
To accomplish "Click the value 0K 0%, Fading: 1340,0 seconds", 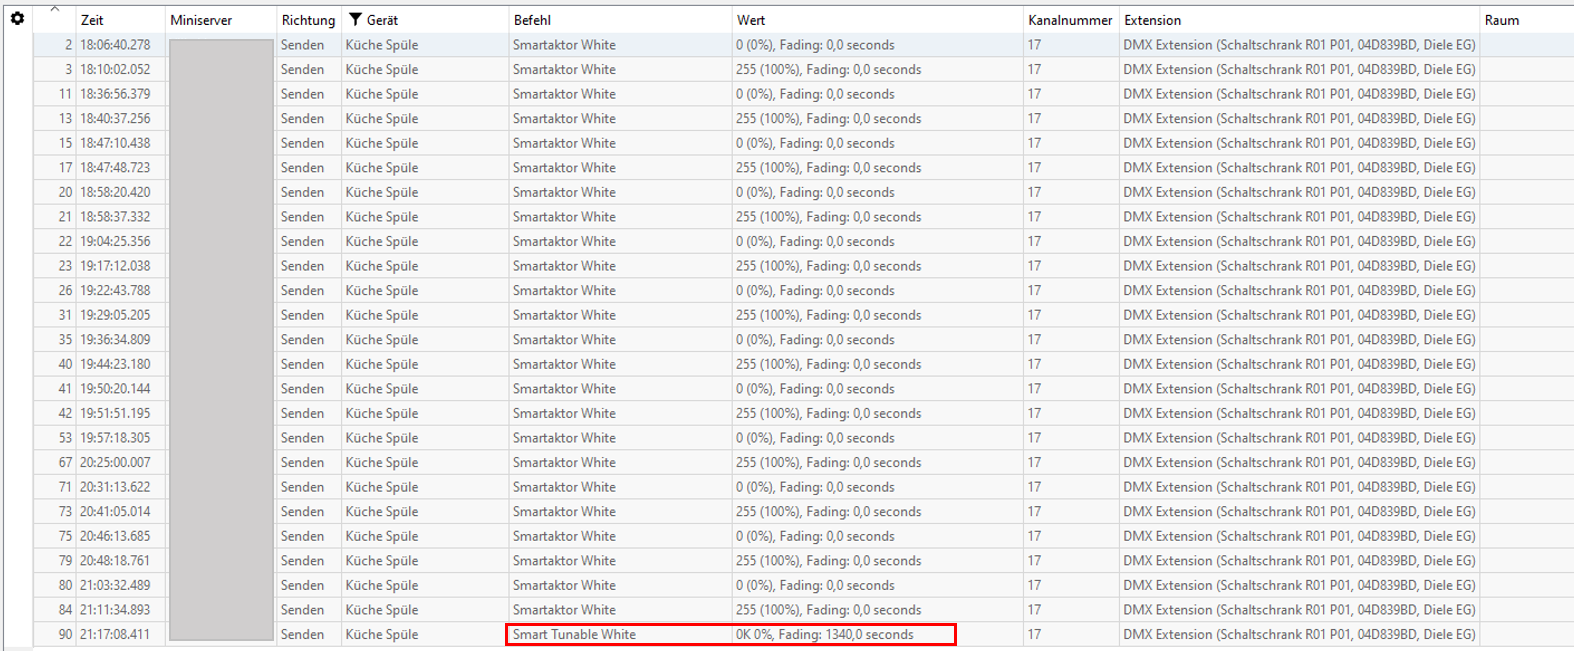I will (x=825, y=634).
